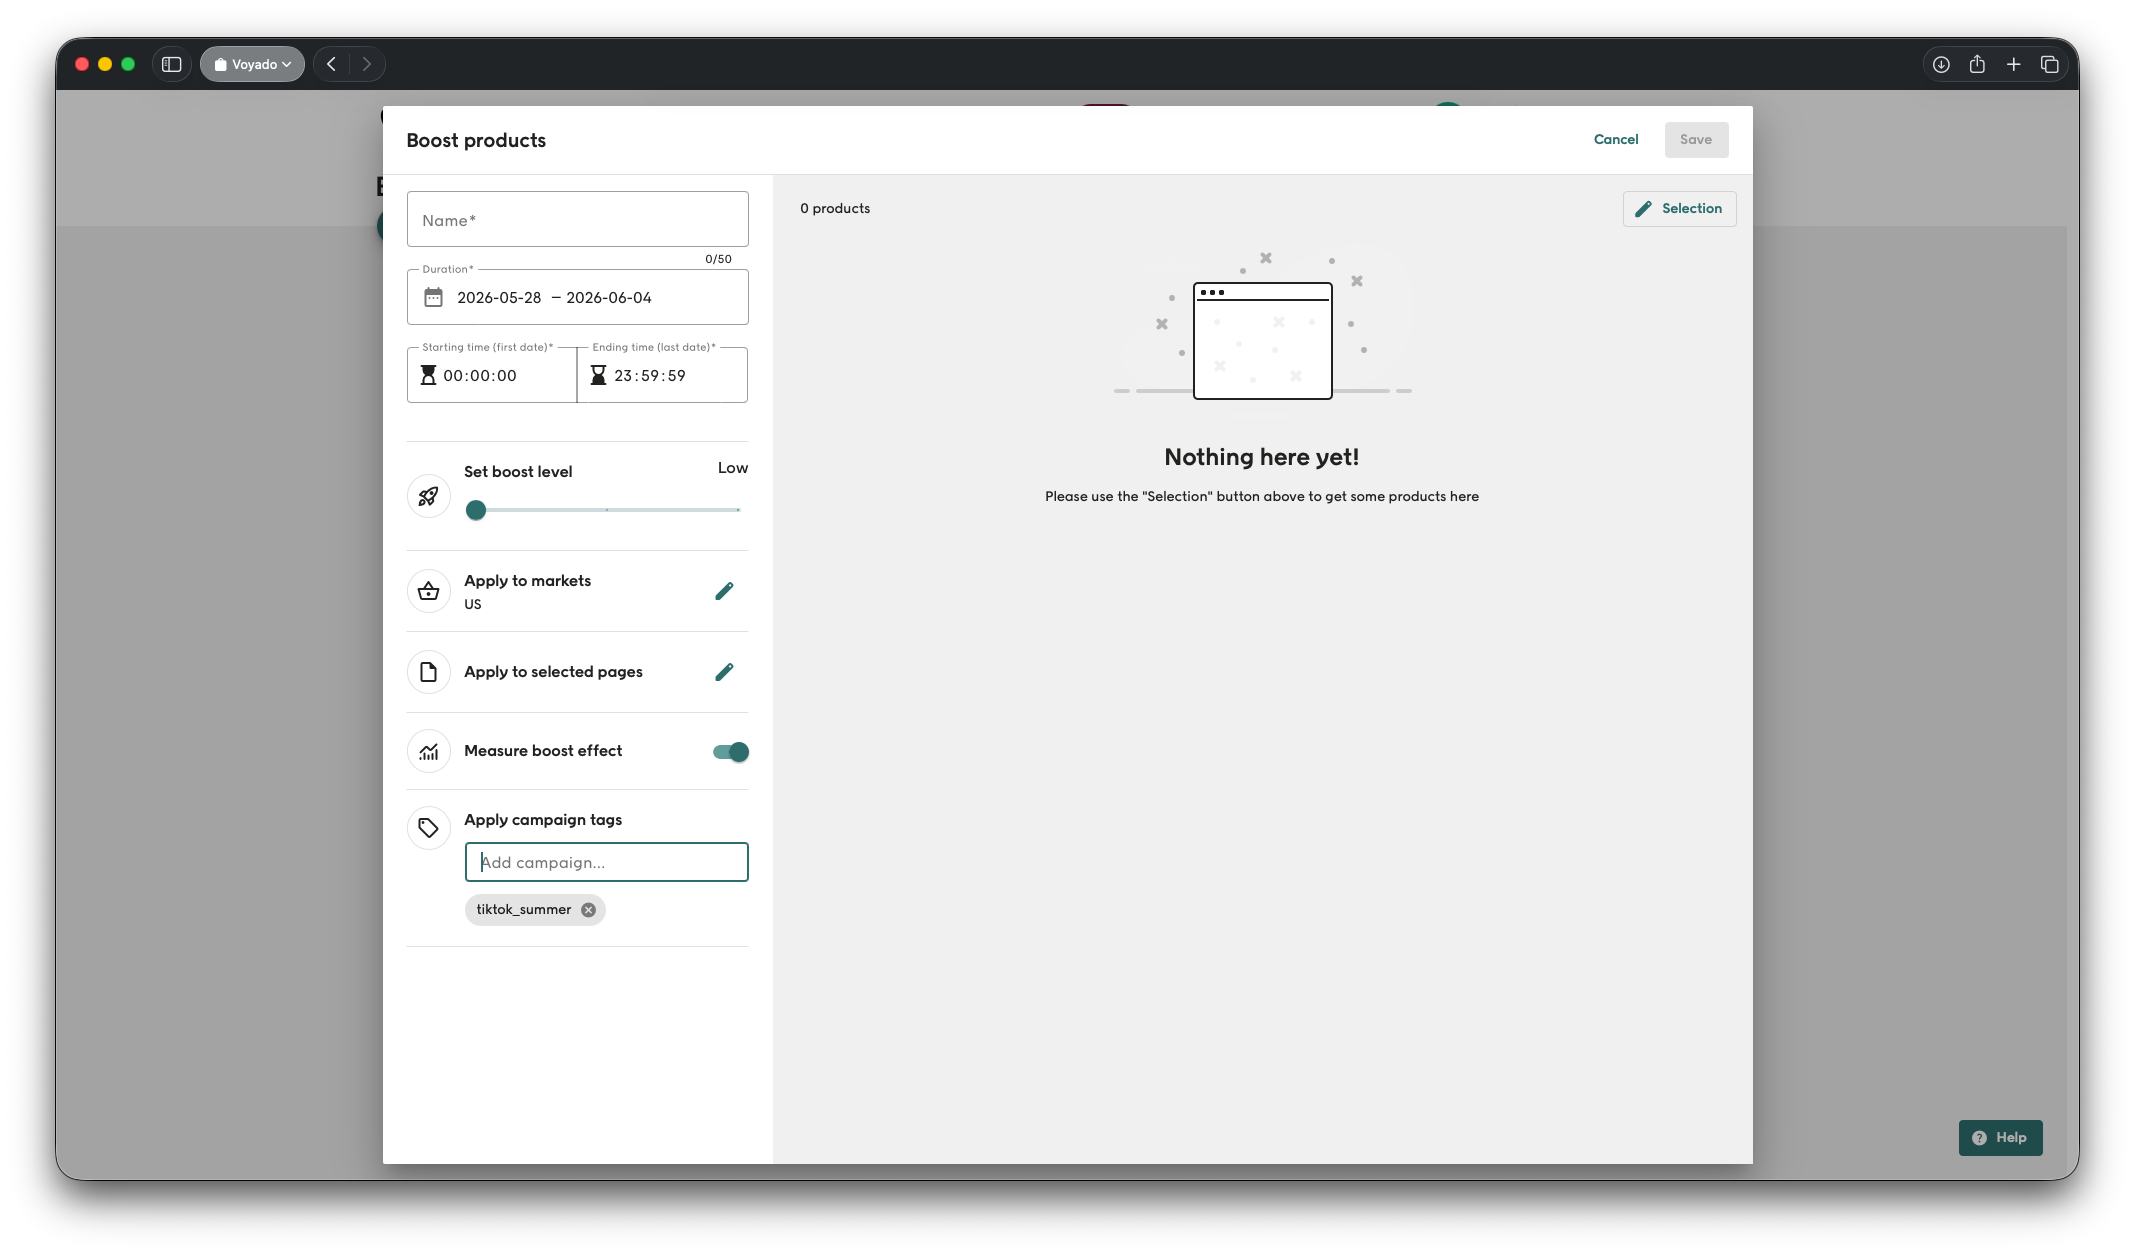Click the 0 products count text
2135x1254 pixels.
tap(835, 208)
